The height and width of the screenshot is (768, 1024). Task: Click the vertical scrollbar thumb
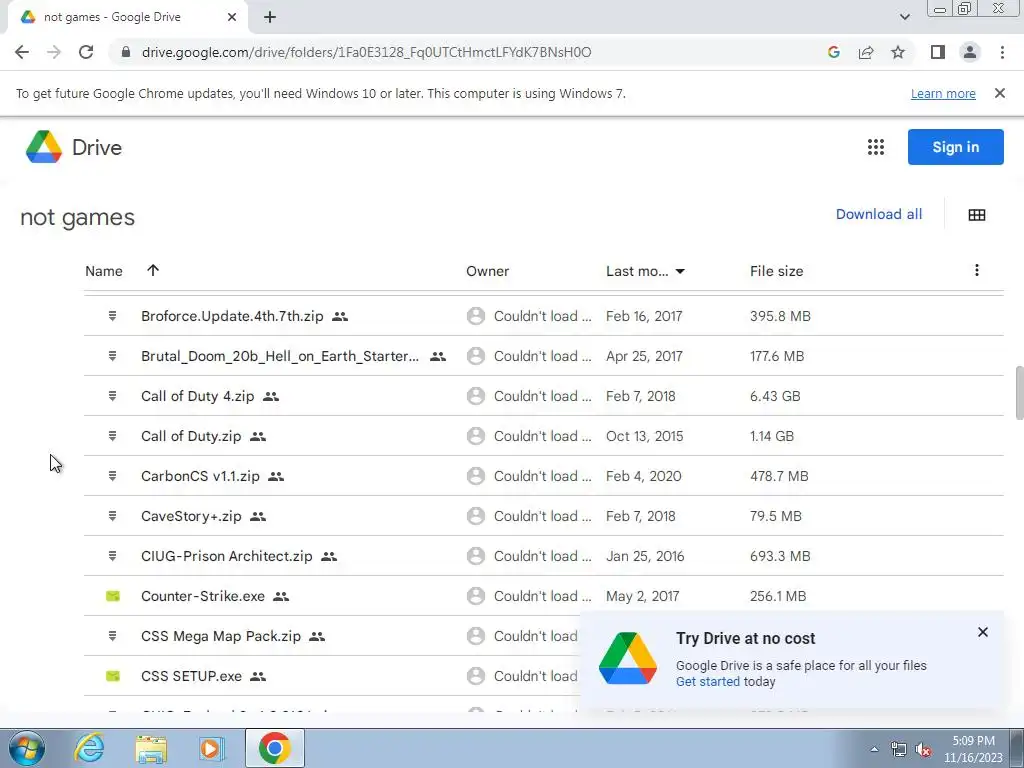(x=1019, y=393)
